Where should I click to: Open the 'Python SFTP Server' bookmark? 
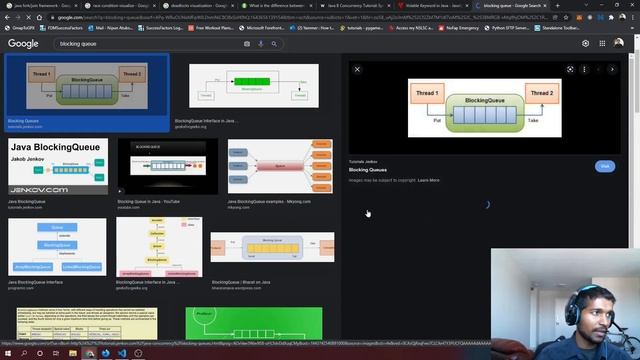point(507,28)
